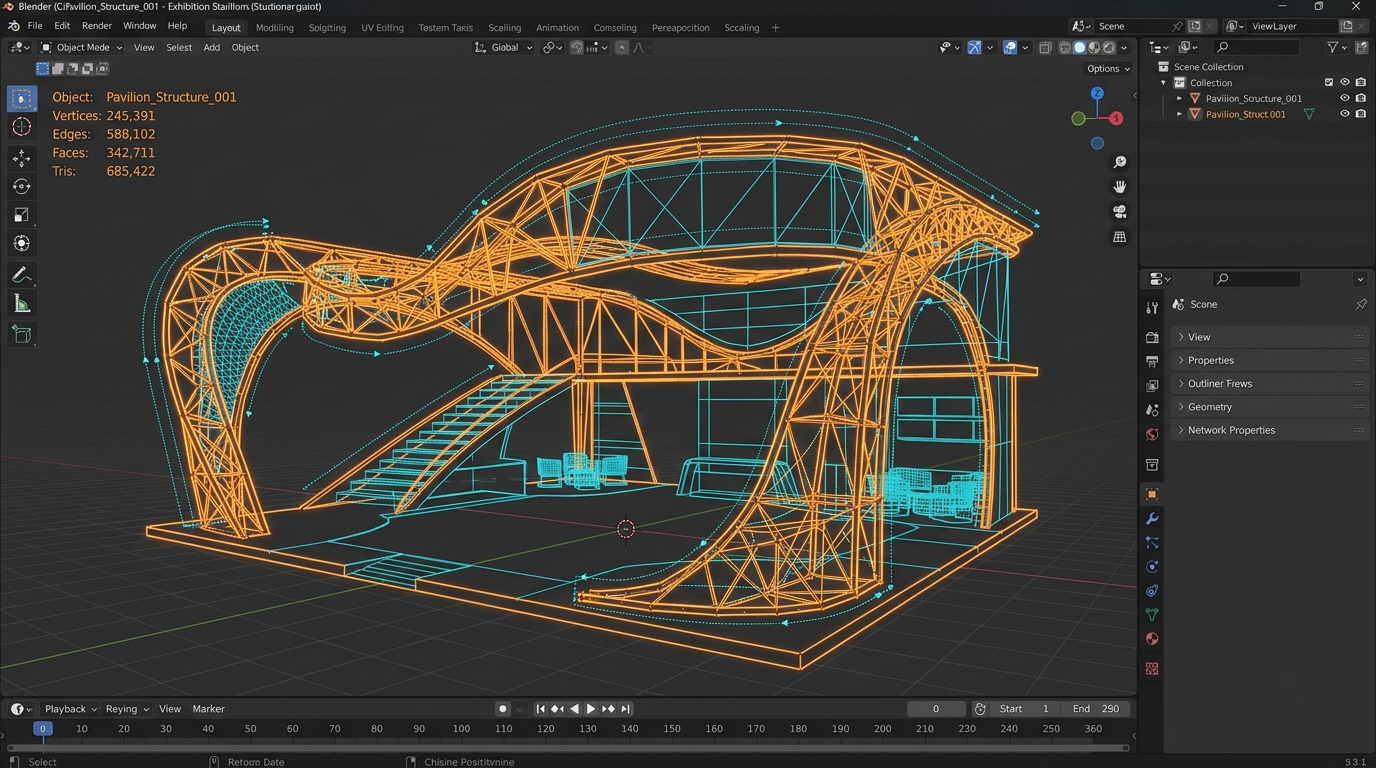
Task: Pick the Annotate pencil tool
Action: point(22,275)
